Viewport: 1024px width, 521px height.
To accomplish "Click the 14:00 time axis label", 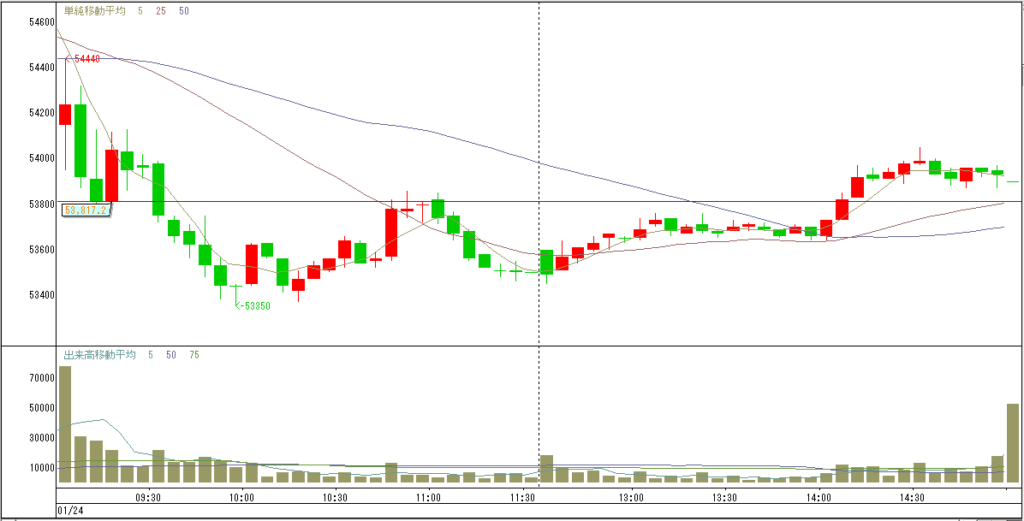I will tap(819, 497).
